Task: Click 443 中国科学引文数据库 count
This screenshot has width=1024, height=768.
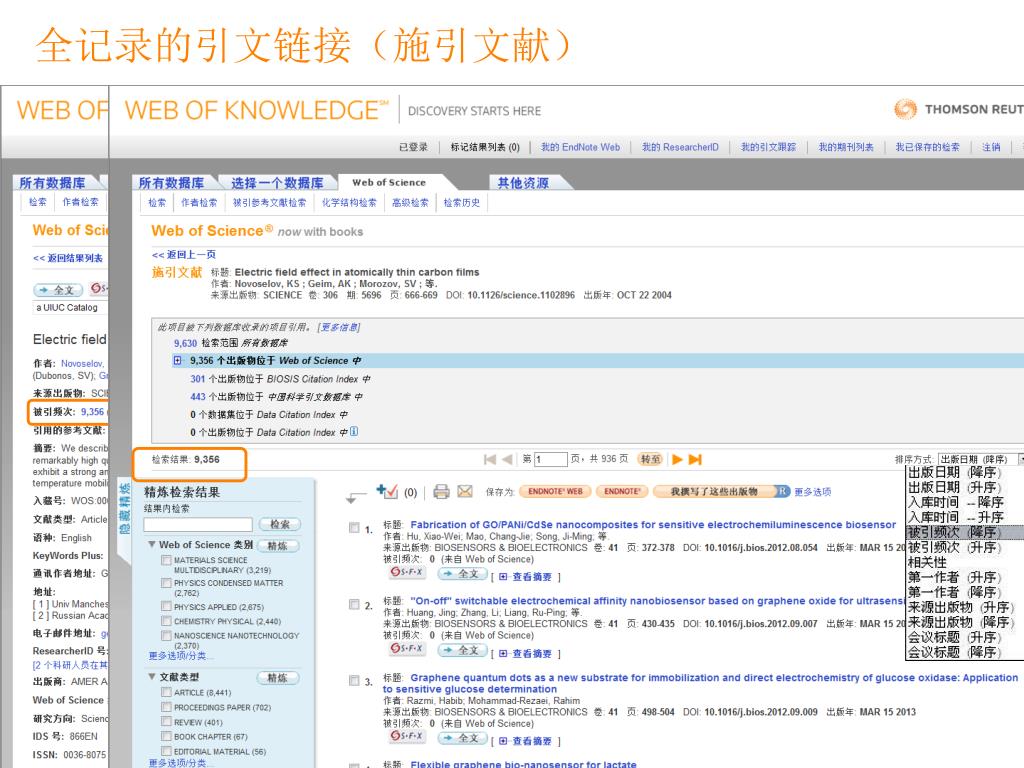Action: pos(197,396)
